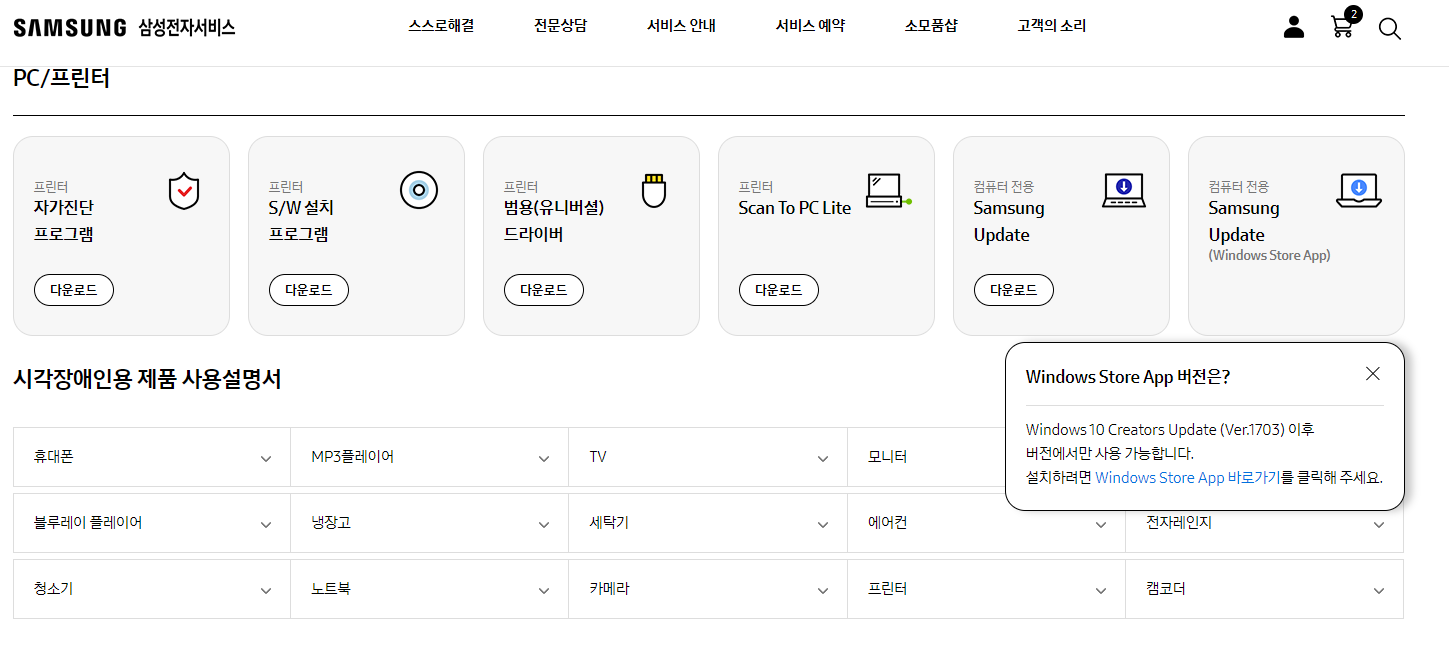Click the Samsung Update Windows Store App icon

tap(1358, 189)
